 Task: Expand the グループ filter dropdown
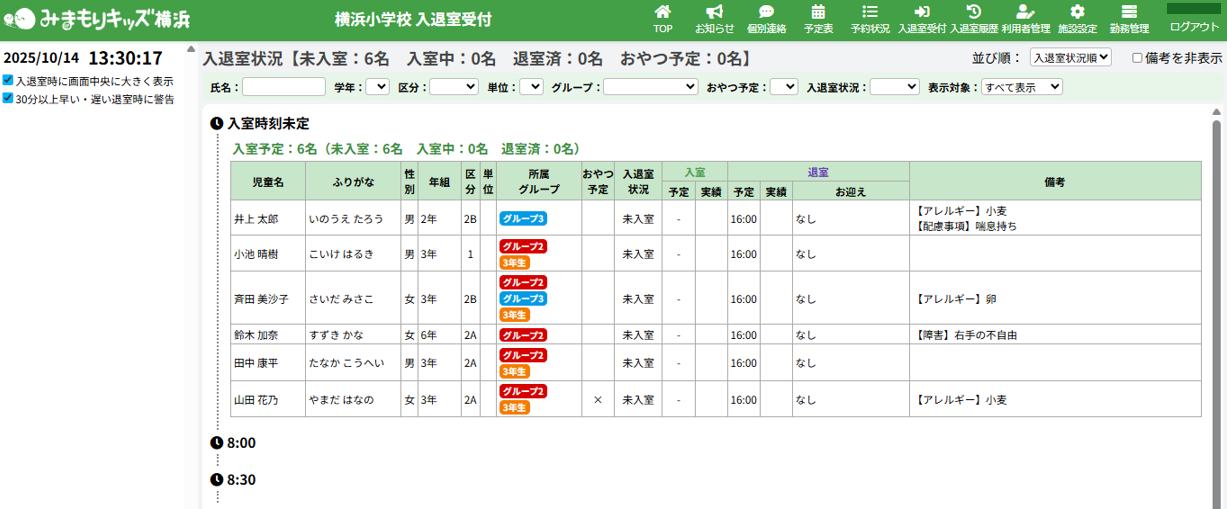click(650, 87)
